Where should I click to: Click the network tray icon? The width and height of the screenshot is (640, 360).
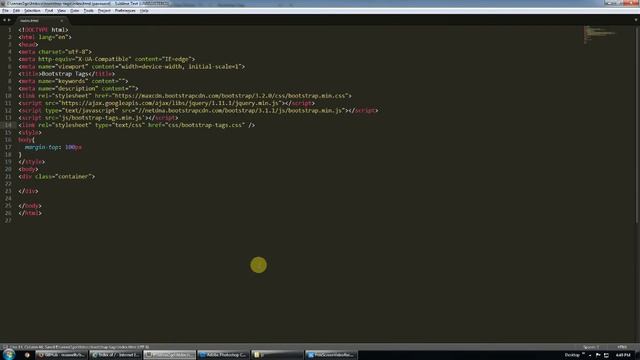[606, 356]
